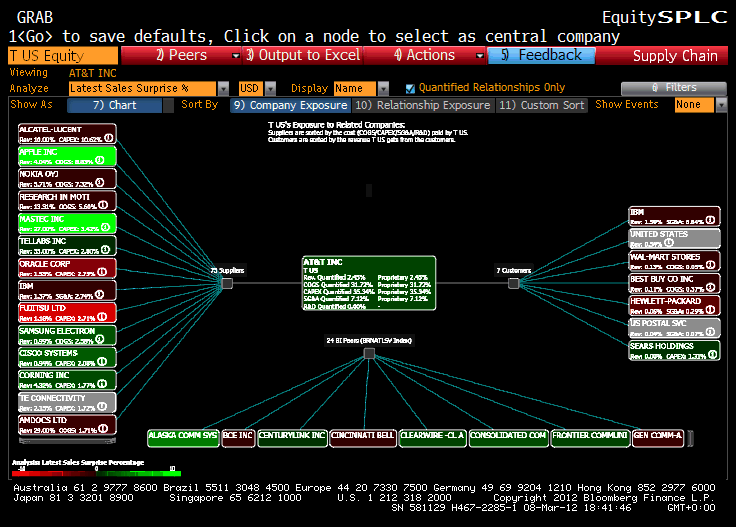Click the info icon on Cisco Systems node
The width and height of the screenshot is (736, 527).
coord(102,361)
